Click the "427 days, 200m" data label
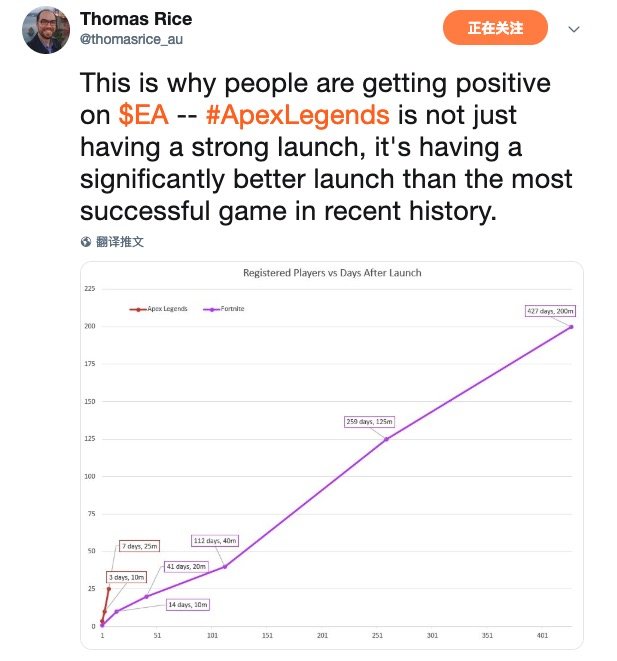Screen dimensions: 617x661 point(550,311)
